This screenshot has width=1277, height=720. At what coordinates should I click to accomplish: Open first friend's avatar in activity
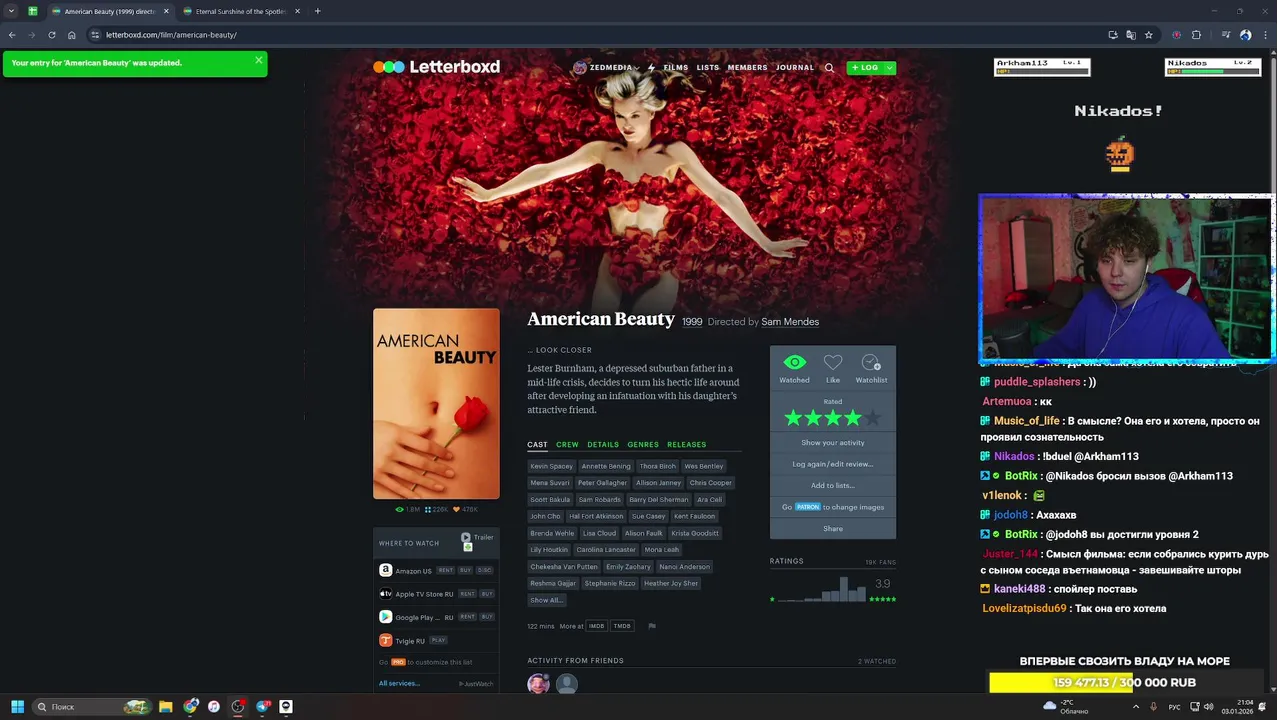[x=539, y=684]
